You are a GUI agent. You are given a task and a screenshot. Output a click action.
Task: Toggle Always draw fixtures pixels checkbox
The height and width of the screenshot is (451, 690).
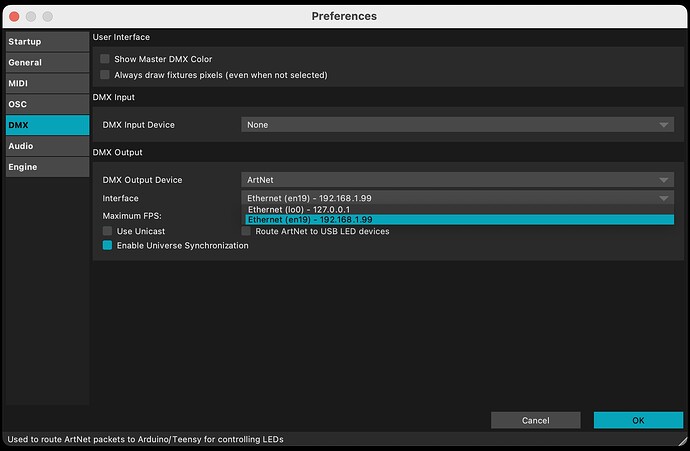point(105,75)
